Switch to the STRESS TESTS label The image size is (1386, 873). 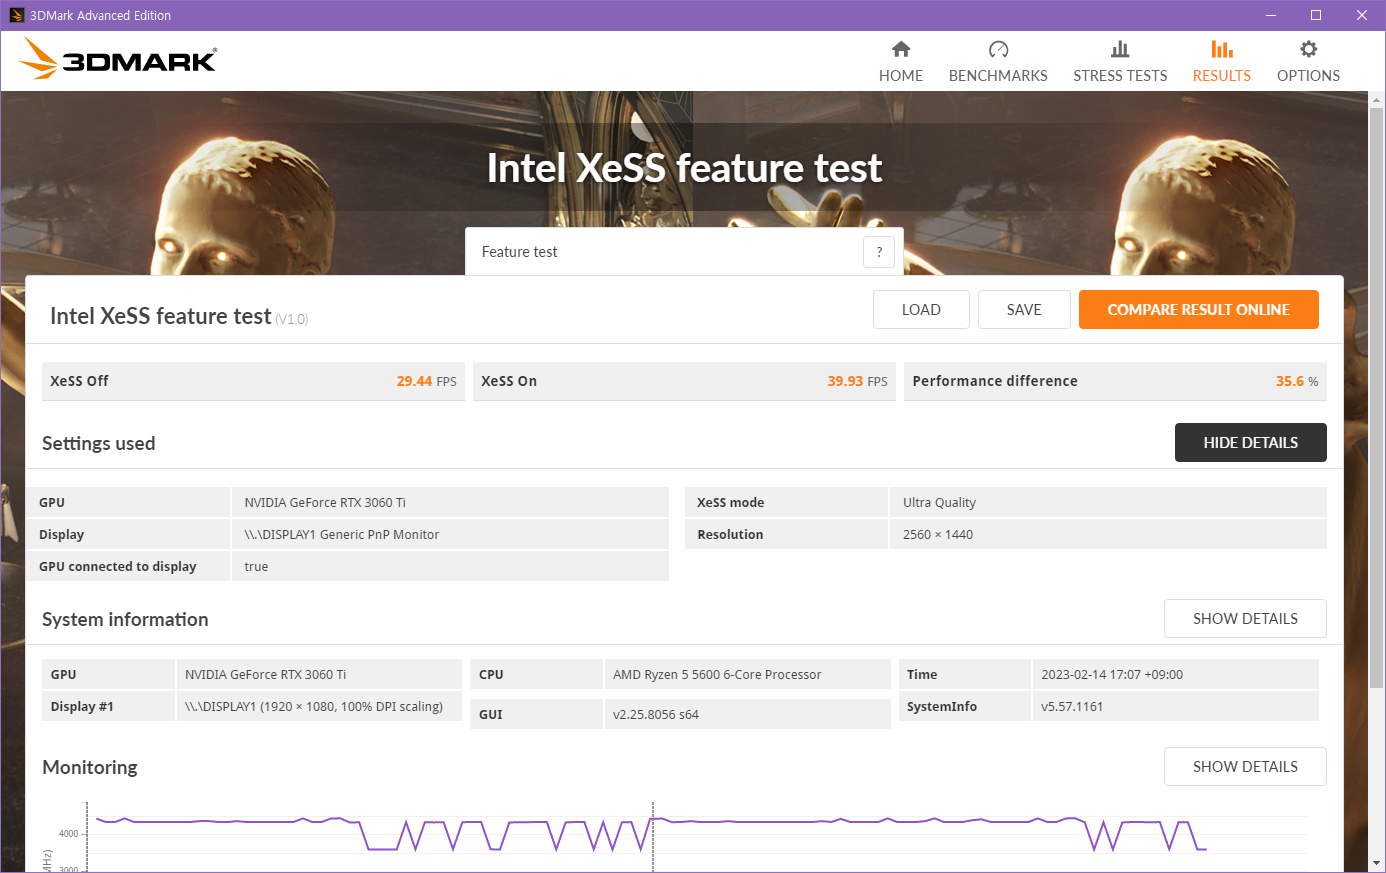coord(1120,76)
